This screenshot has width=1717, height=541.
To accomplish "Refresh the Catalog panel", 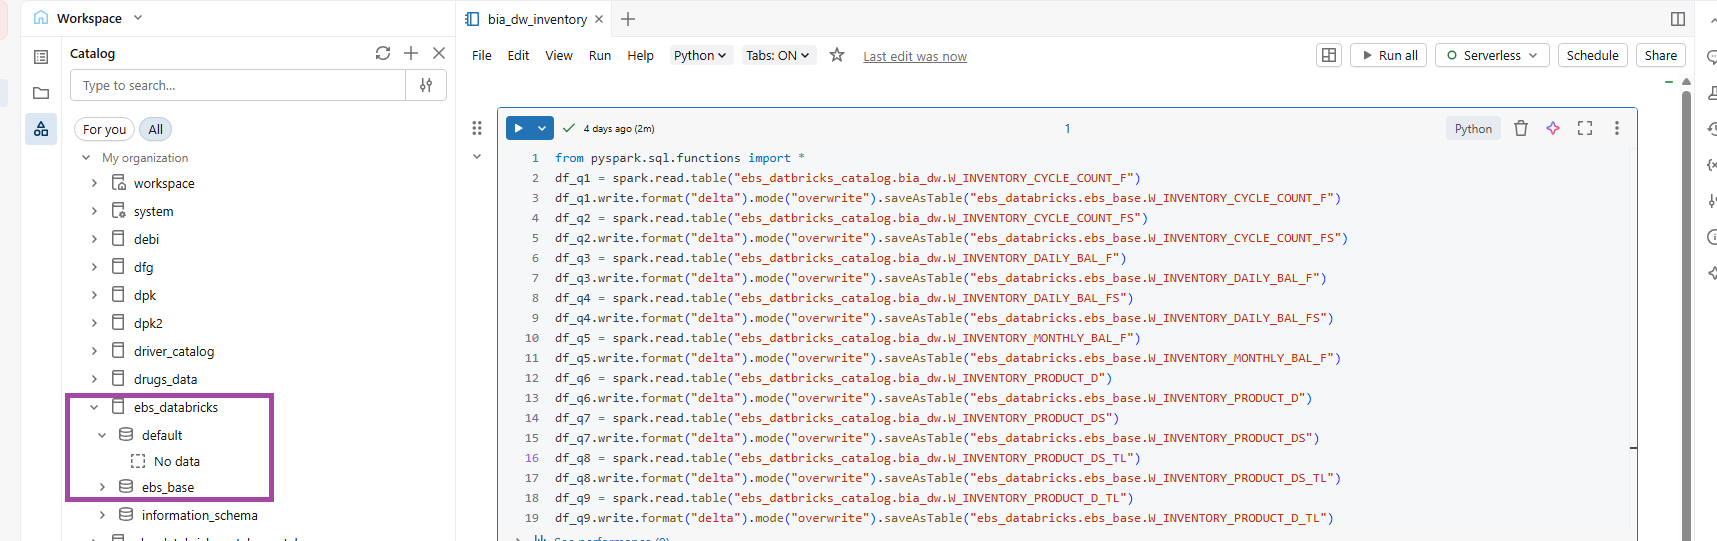I will [x=382, y=53].
